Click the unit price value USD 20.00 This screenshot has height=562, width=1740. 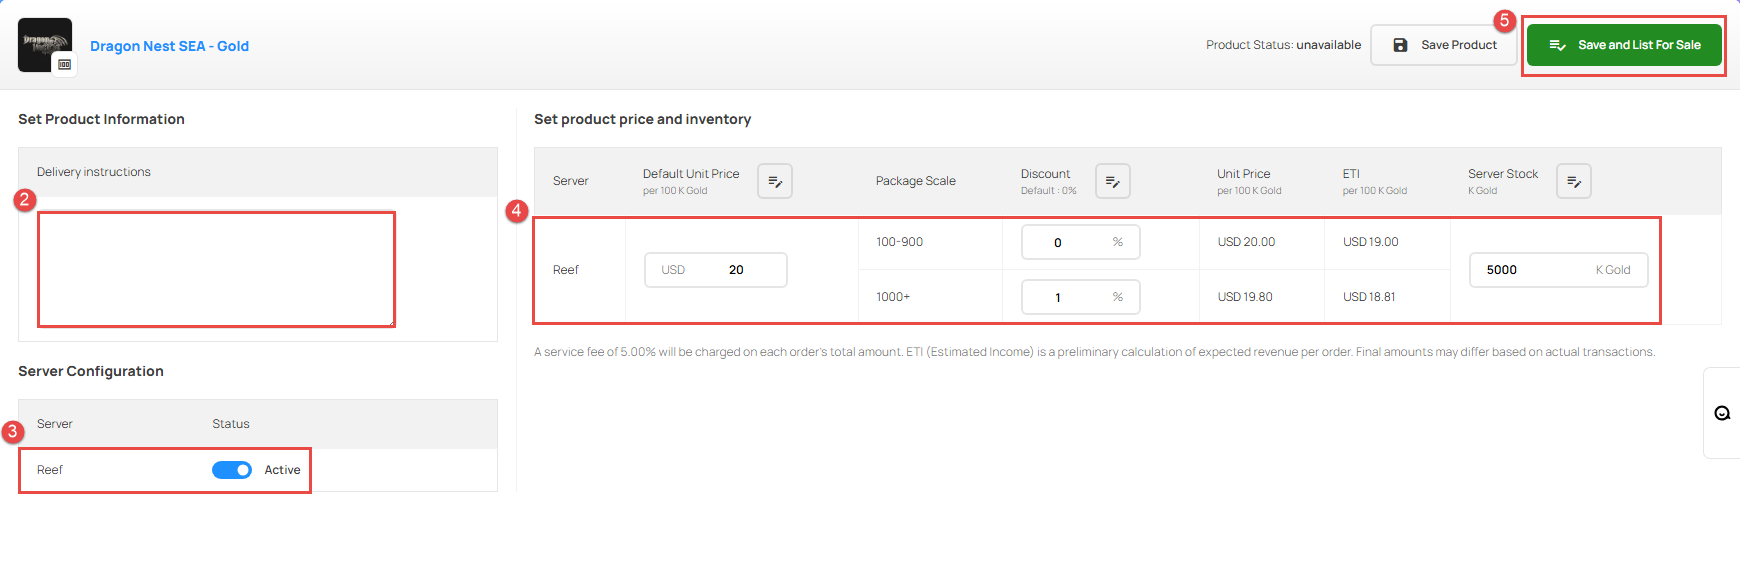point(1246,242)
